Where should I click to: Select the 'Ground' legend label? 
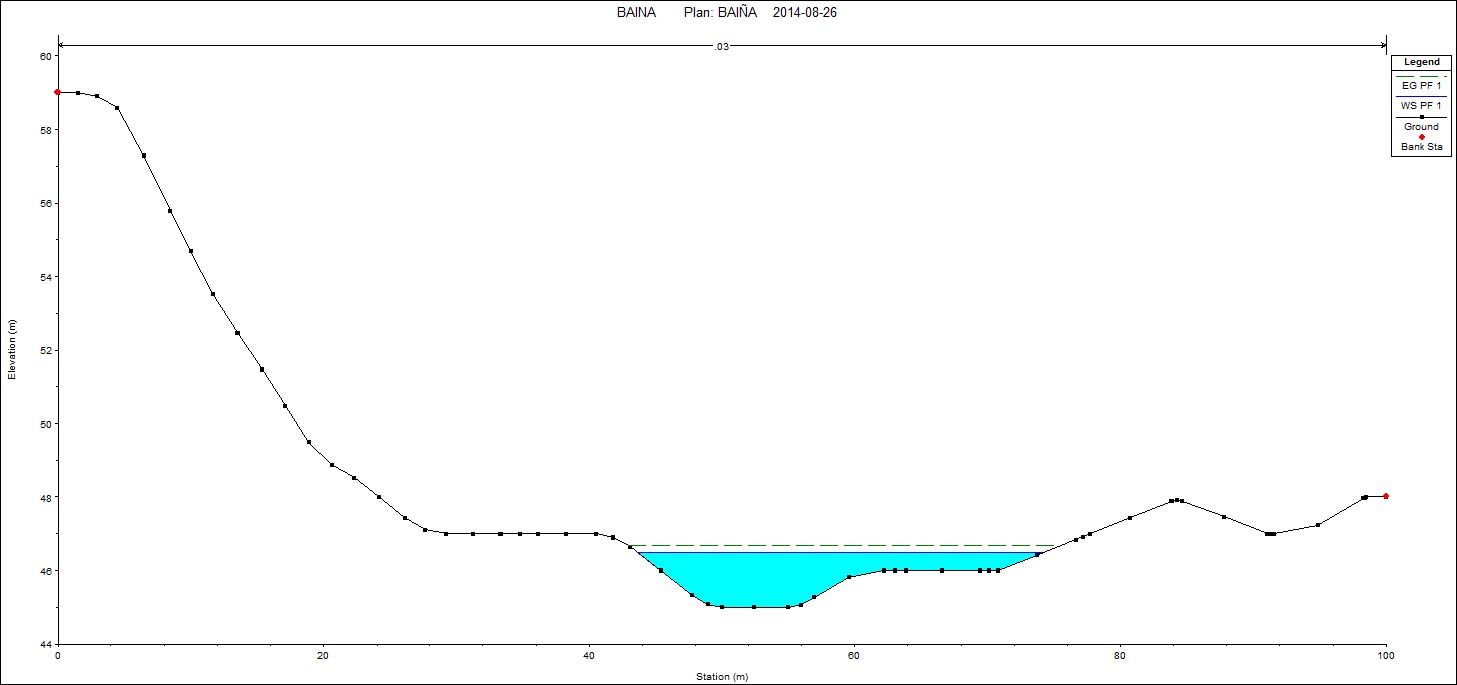click(1421, 127)
